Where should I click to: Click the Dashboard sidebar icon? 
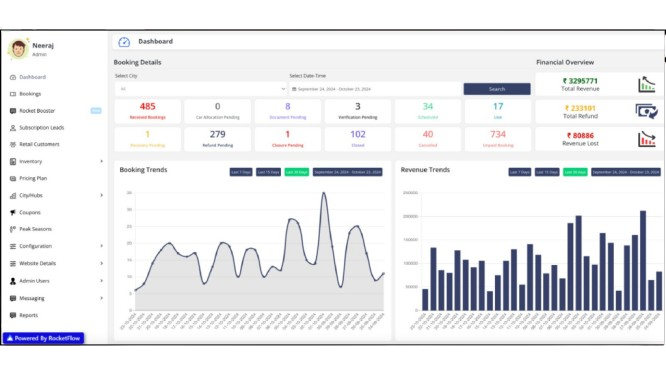point(13,77)
